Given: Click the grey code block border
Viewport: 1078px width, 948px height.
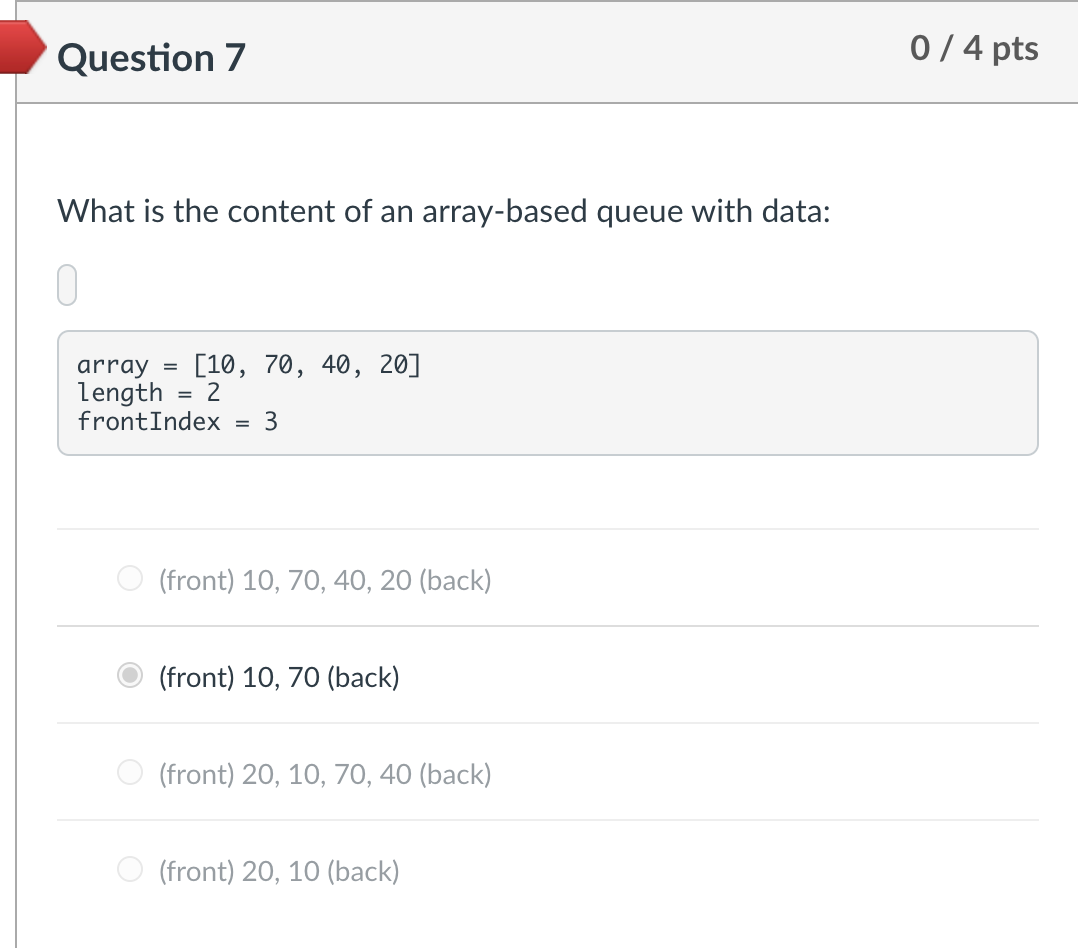Looking at the screenshot, I should pos(548,332).
